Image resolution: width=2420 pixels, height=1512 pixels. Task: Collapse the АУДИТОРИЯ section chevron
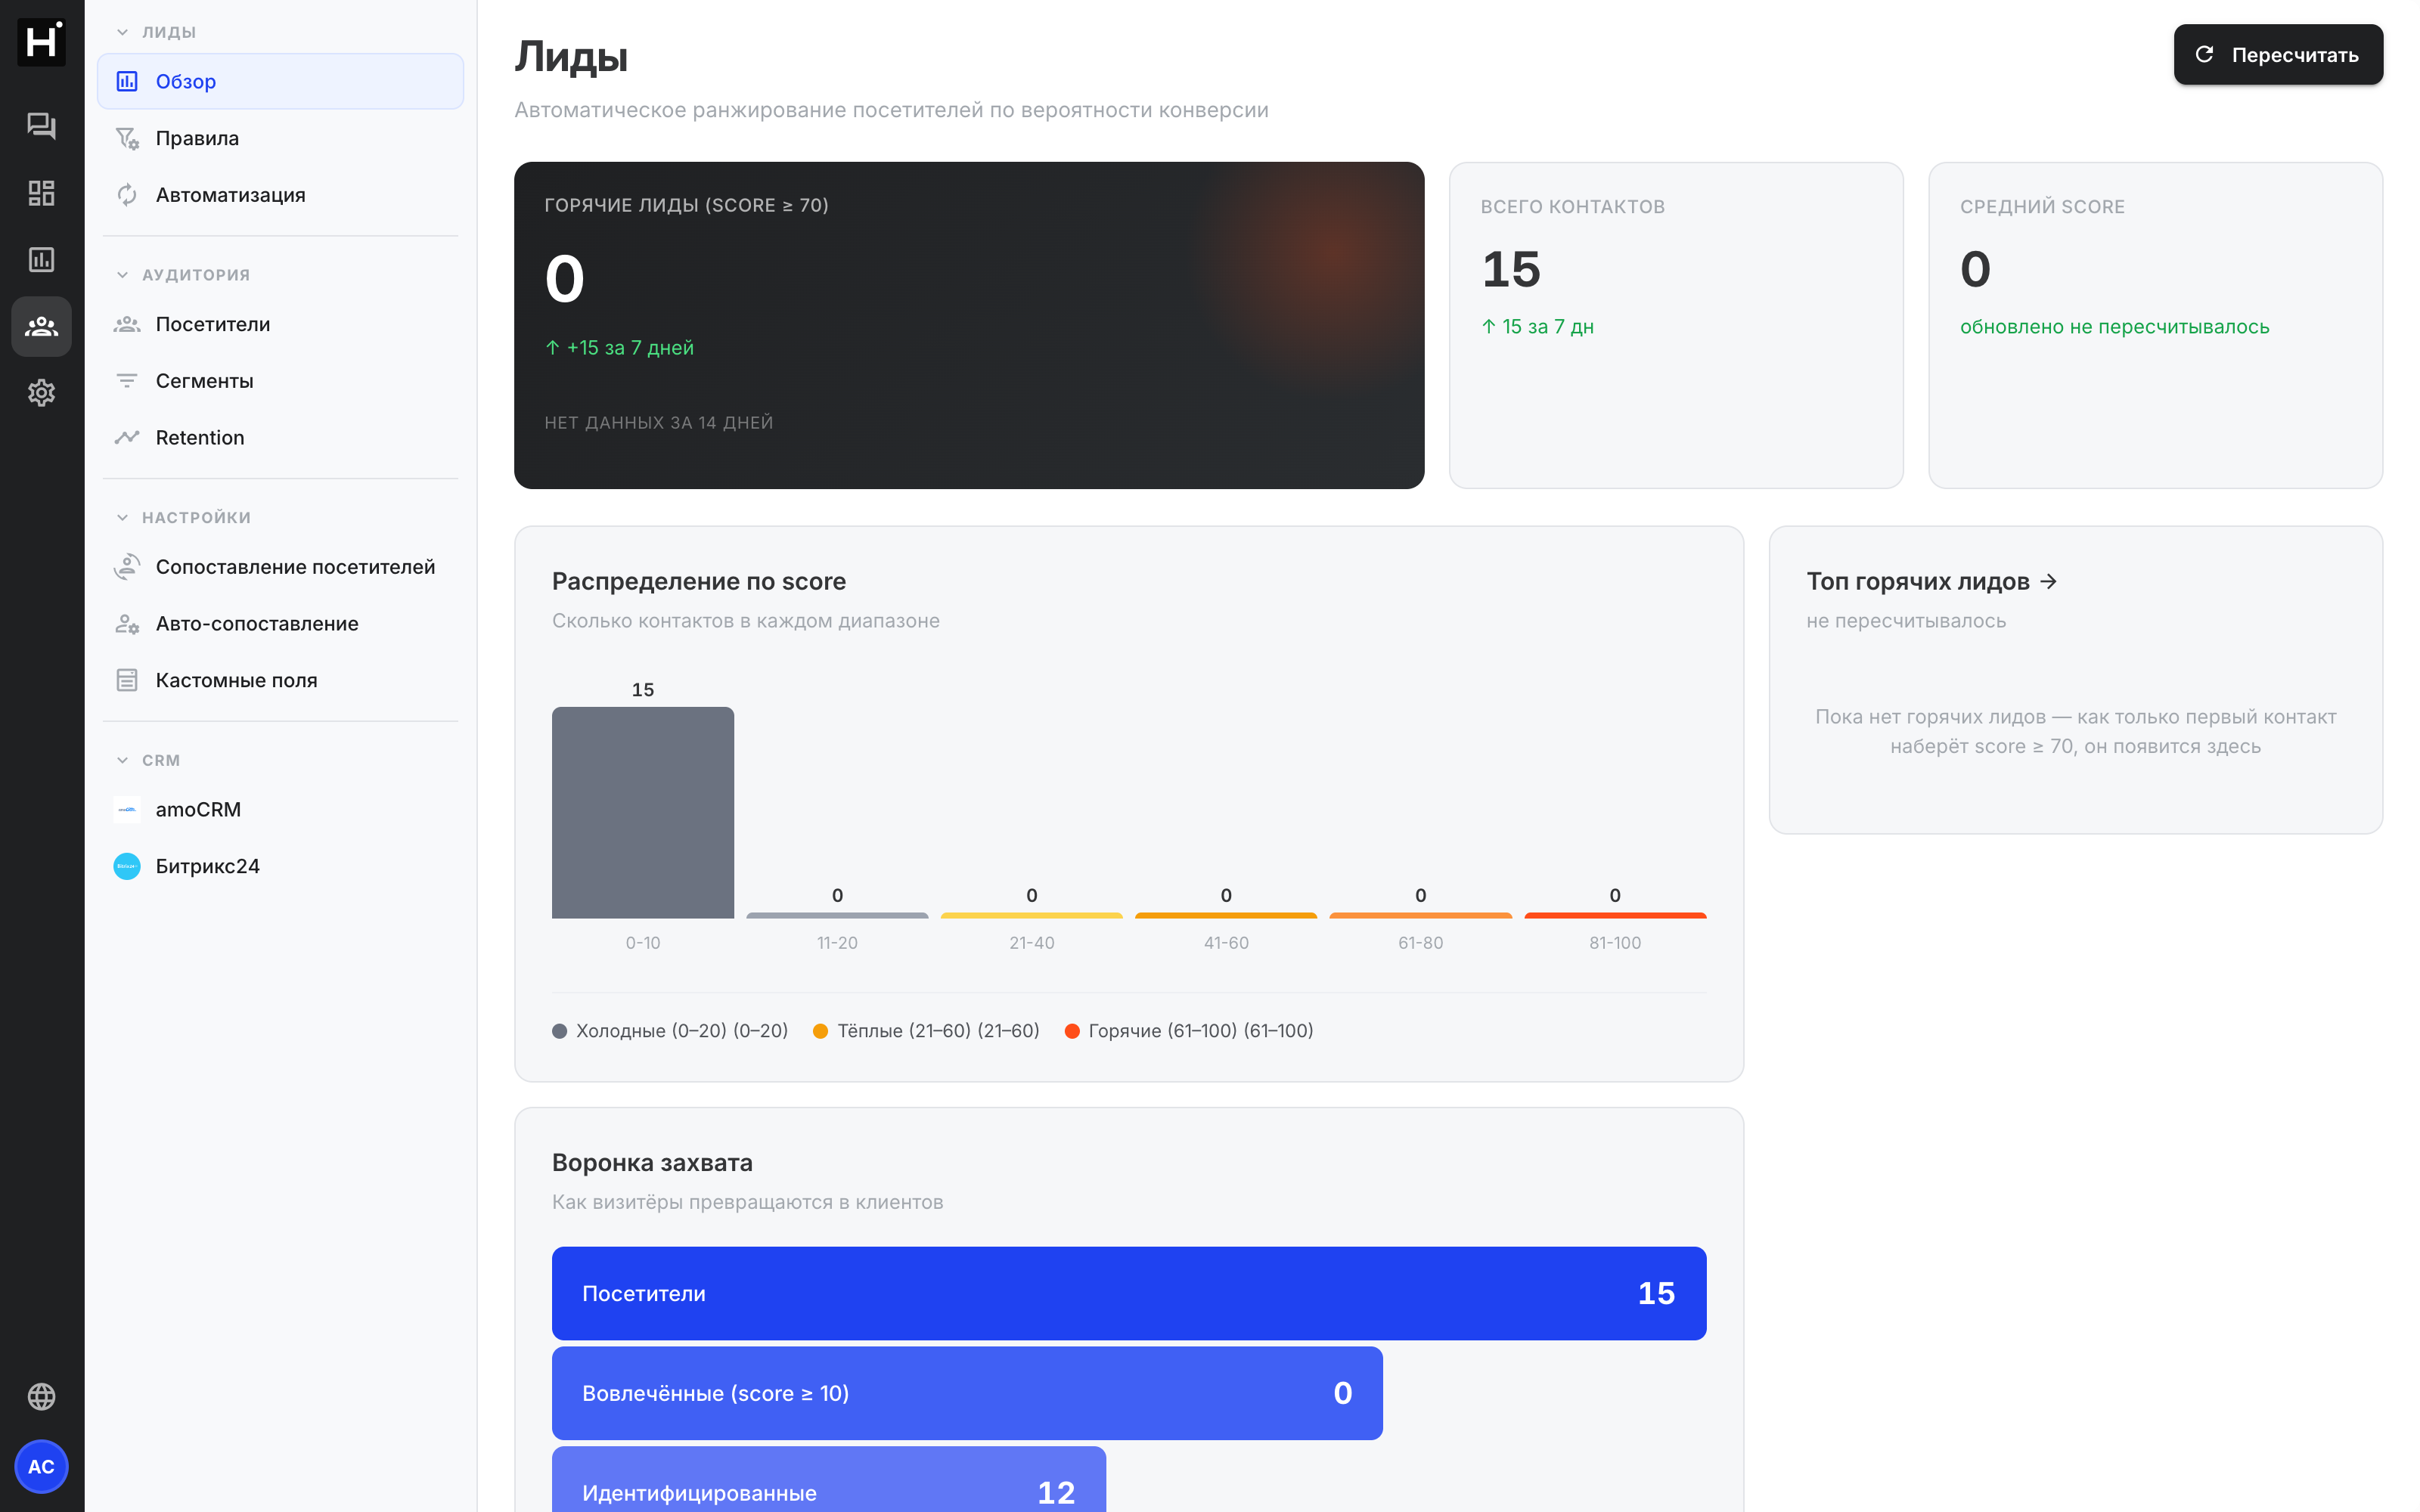point(122,275)
